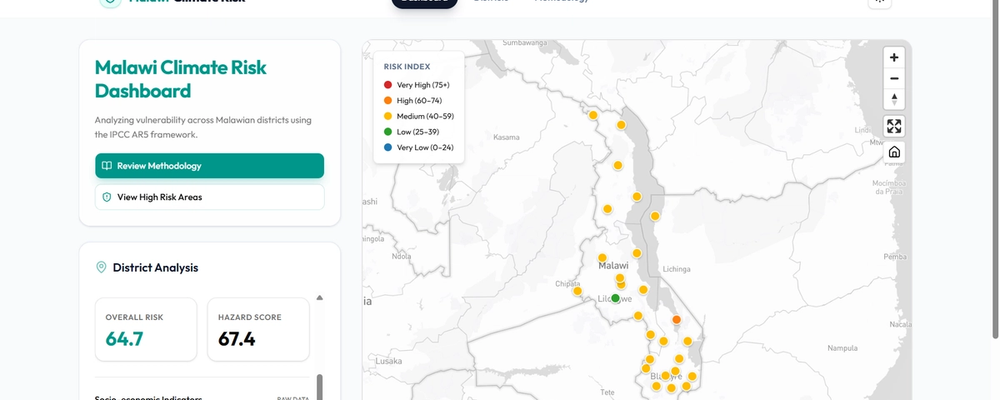Click the IPCC AR5 framework description text
This screenshot has height=400, width=1000.
coord(203,127)
